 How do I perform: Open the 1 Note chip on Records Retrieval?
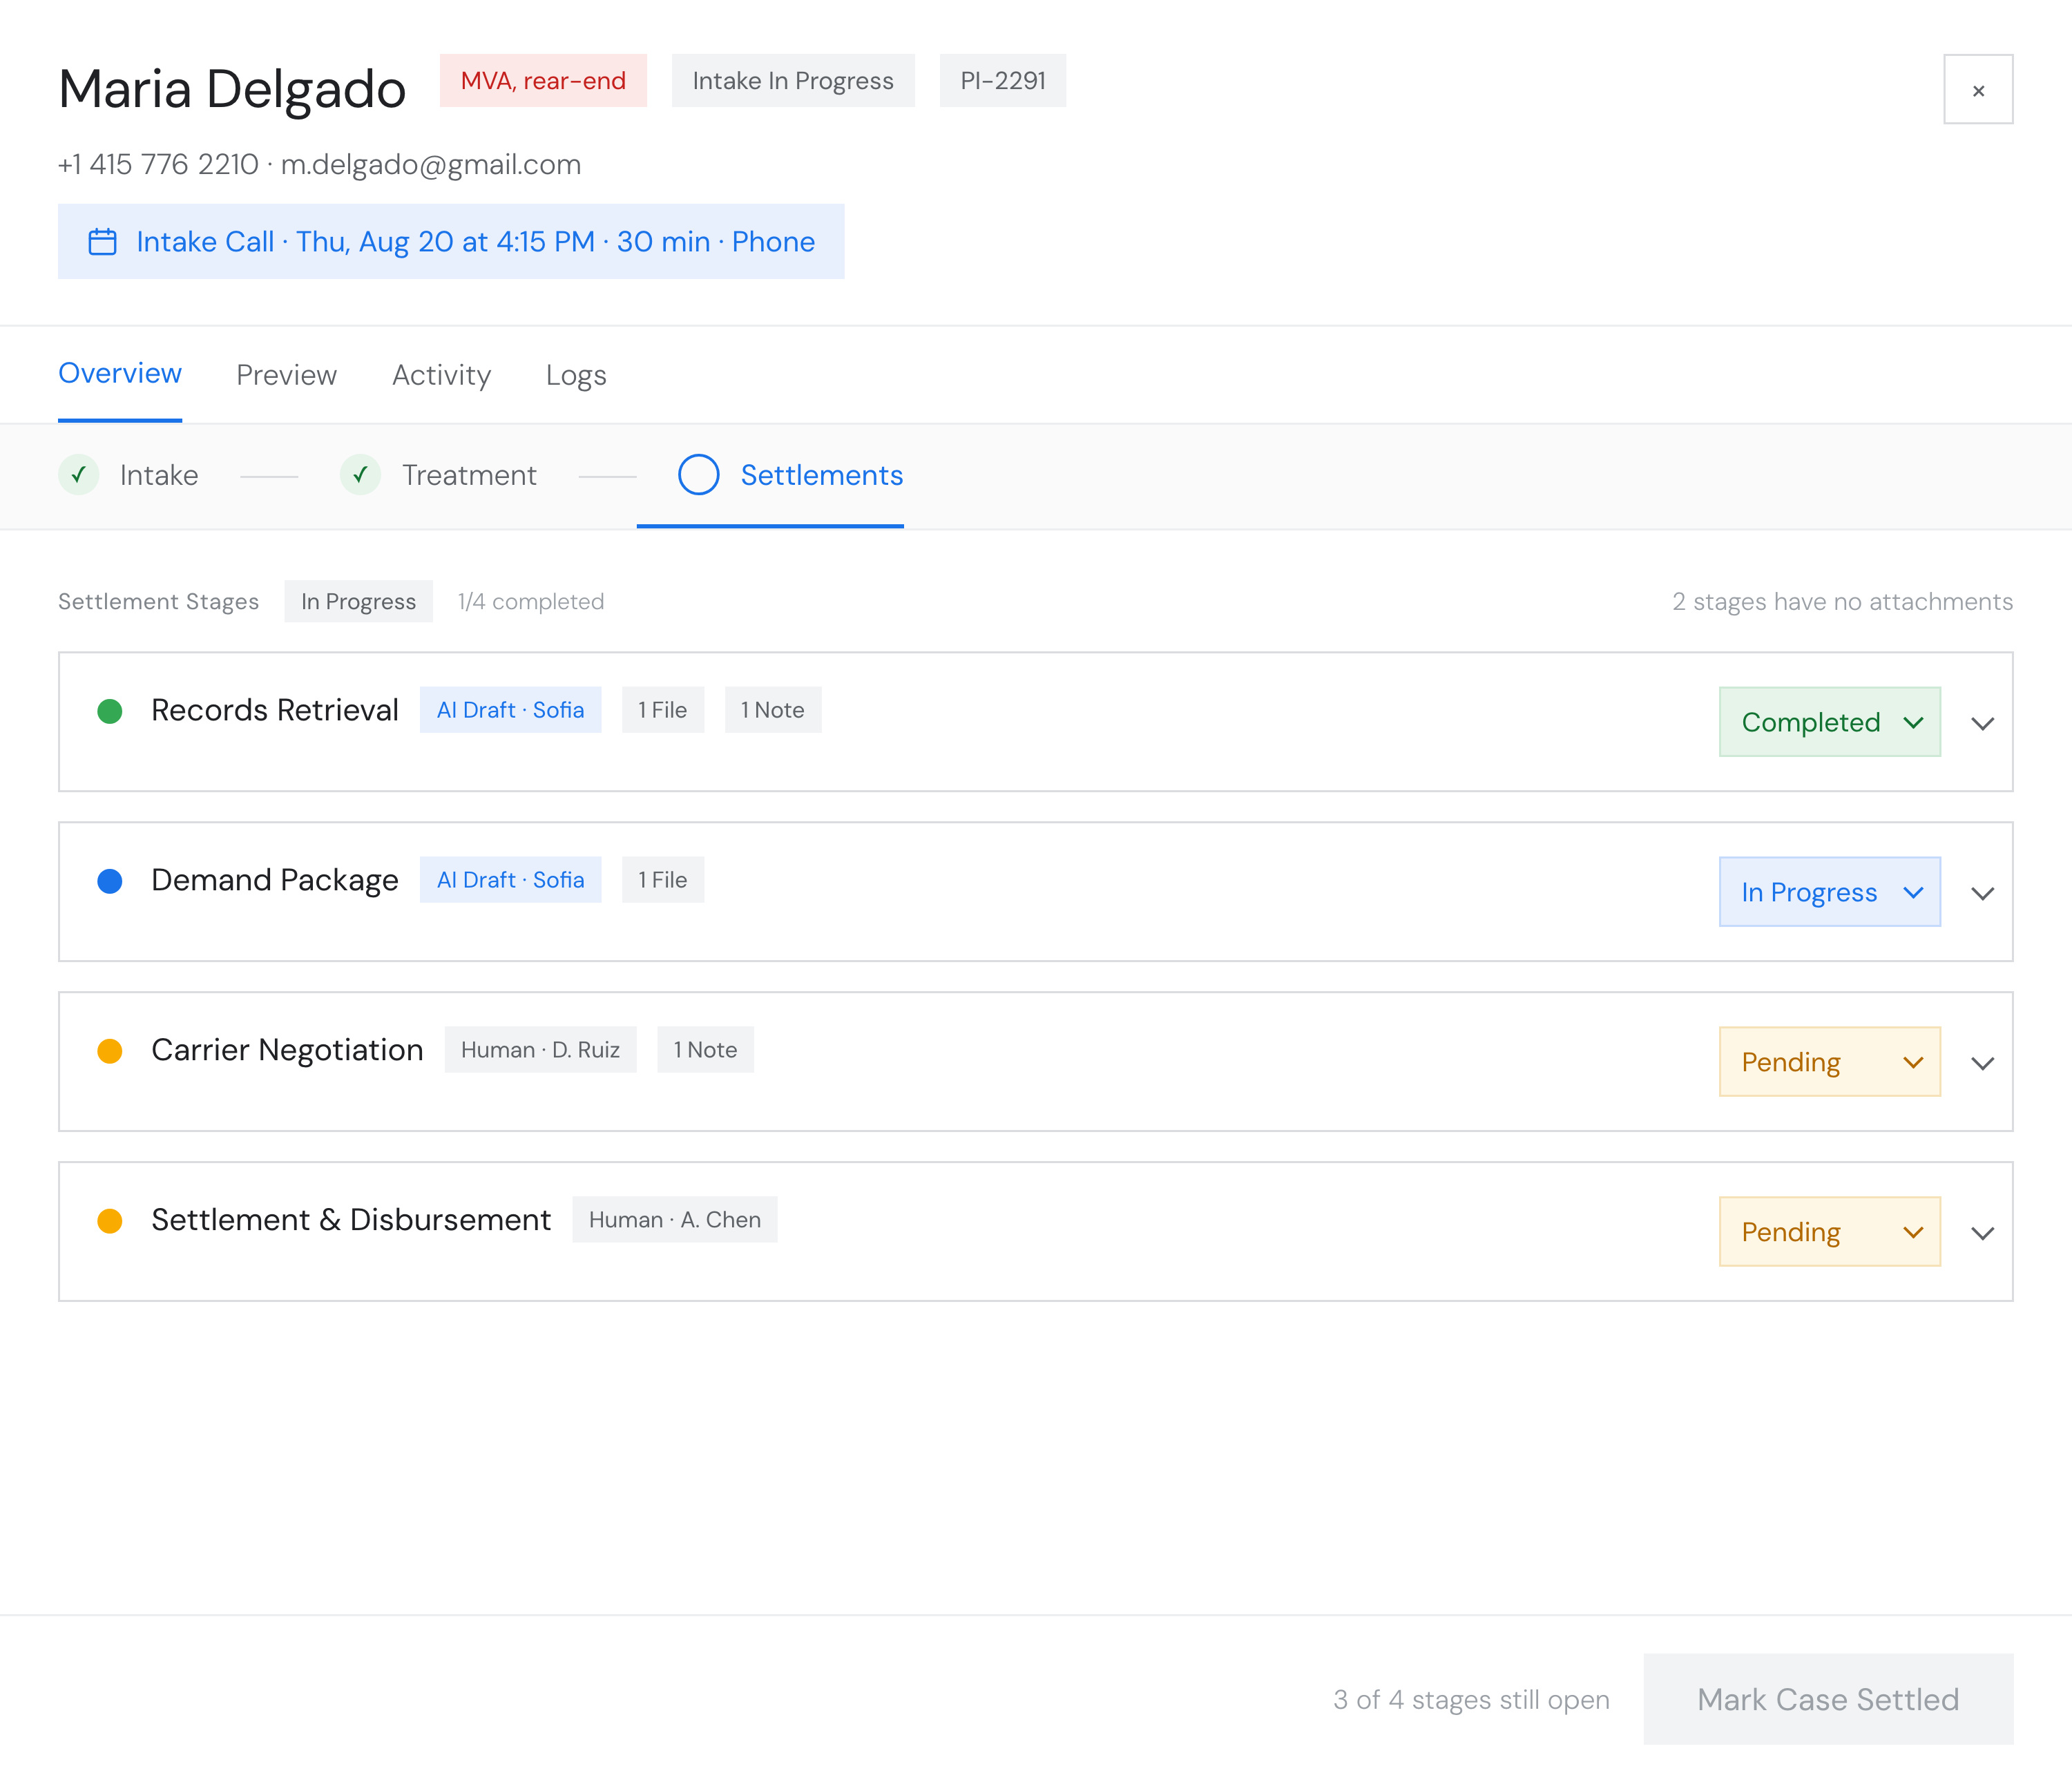[773, 710]
